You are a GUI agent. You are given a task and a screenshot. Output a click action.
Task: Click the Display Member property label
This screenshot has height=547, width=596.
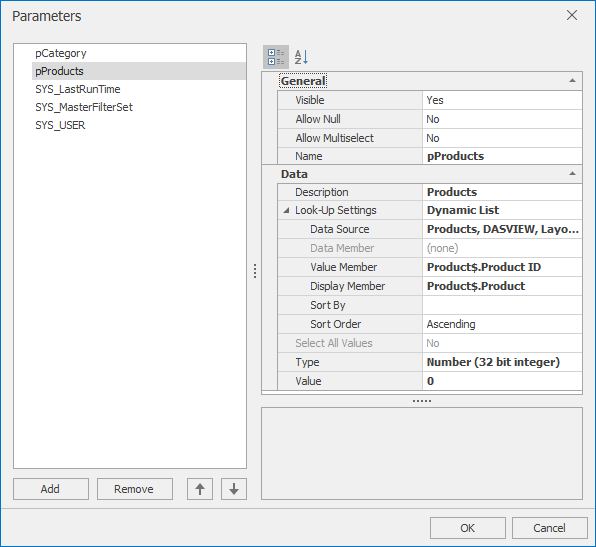click(347, 286)
